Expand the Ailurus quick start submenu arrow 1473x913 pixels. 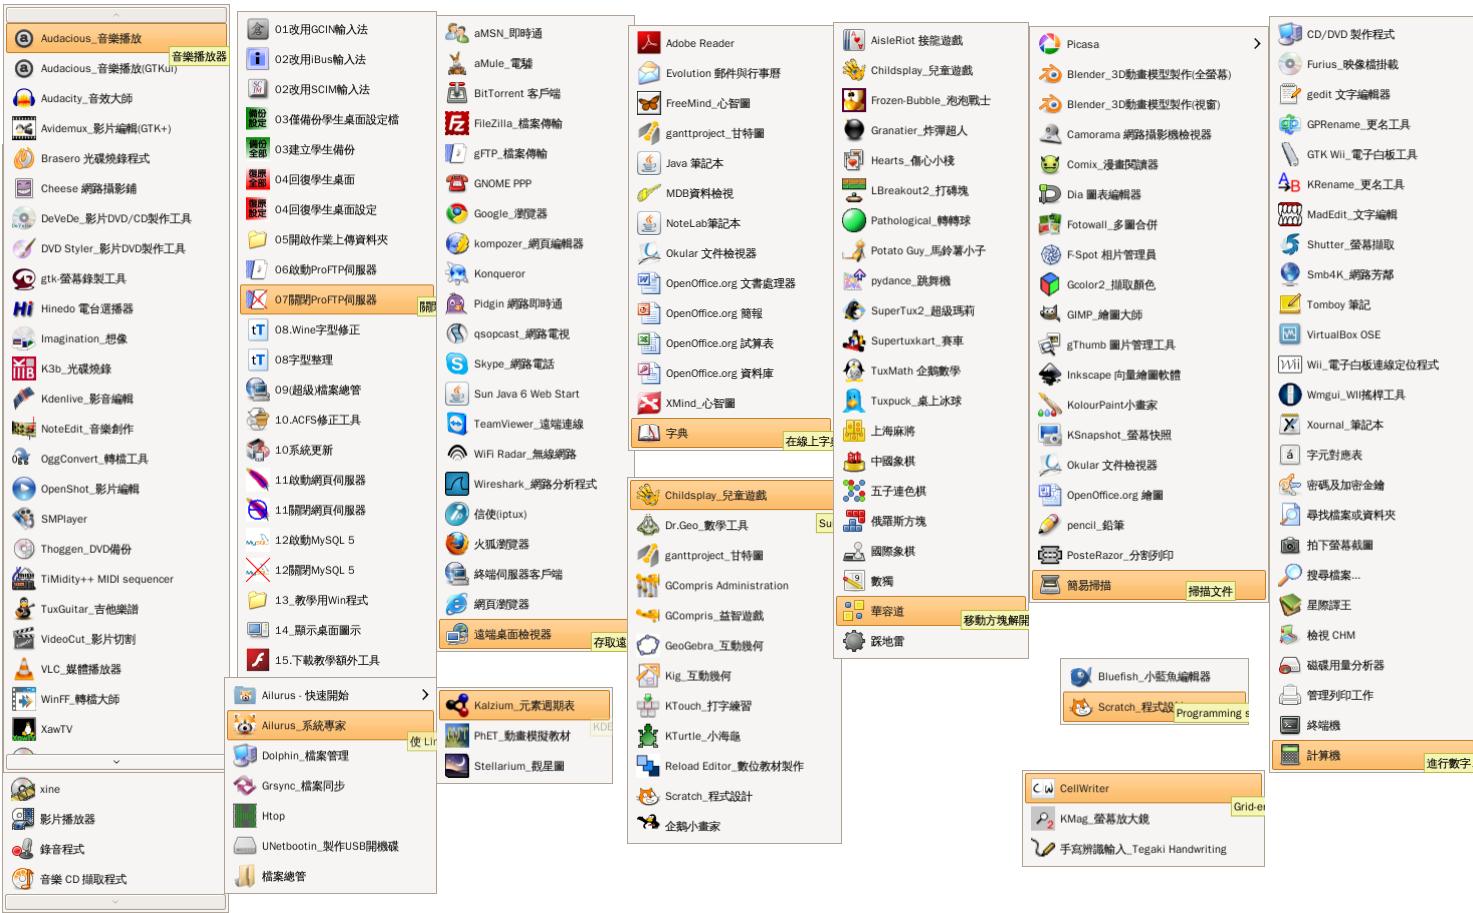425,695
